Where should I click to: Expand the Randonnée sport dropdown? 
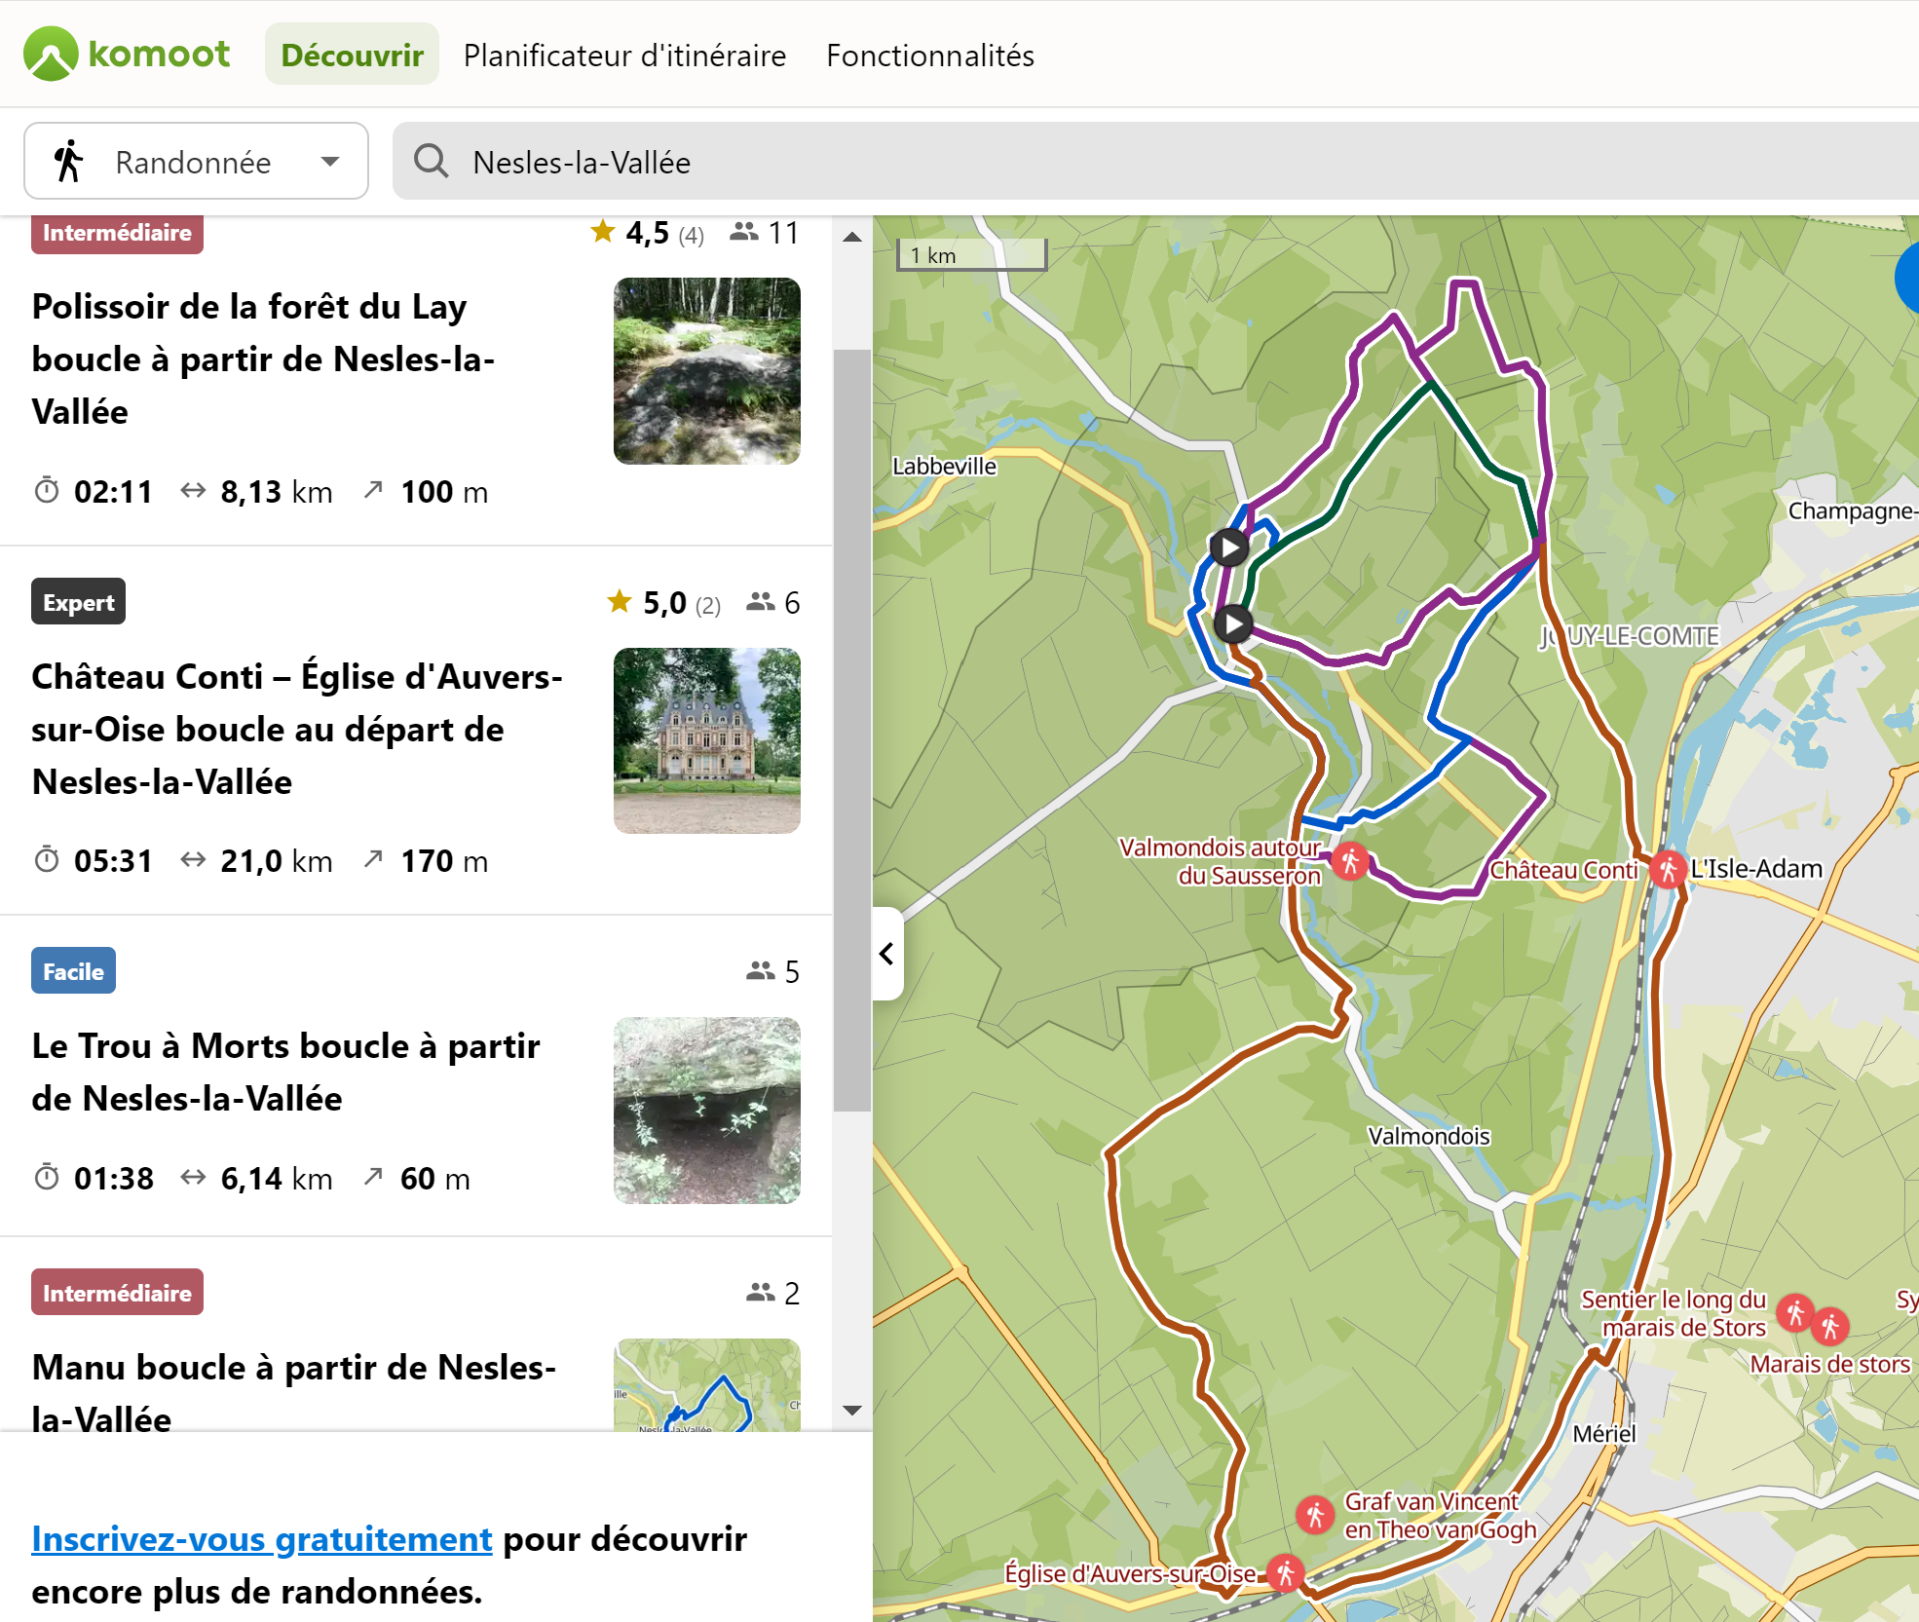point(196,161)
